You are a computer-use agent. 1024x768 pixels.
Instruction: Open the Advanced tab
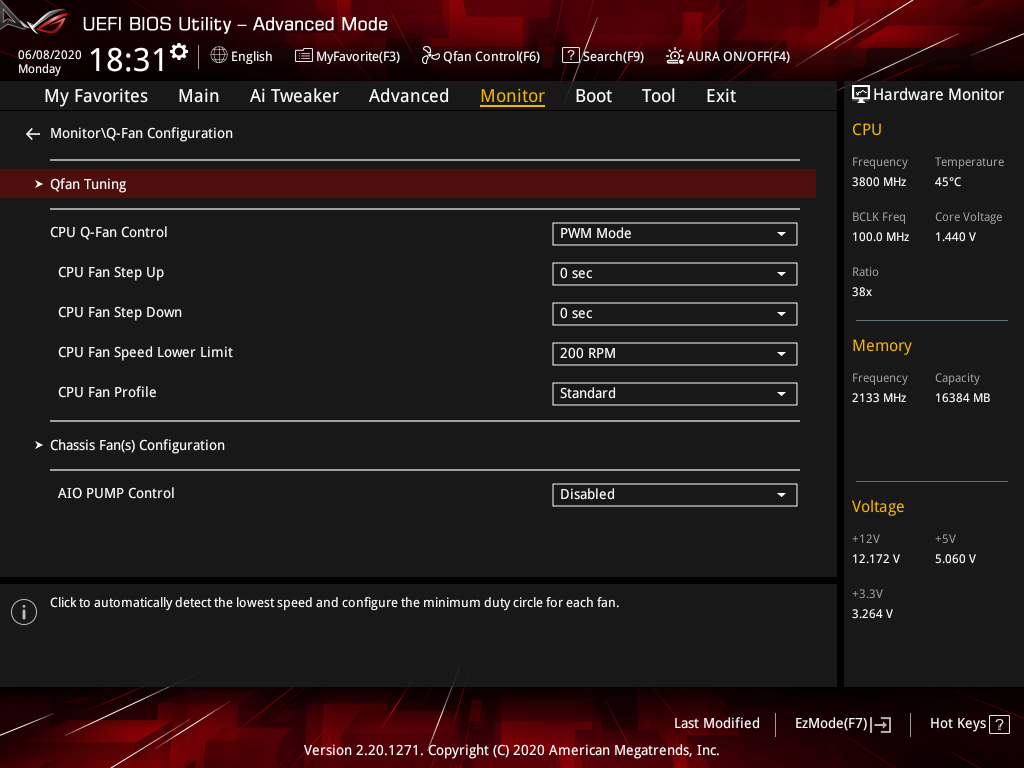[409, 96]
